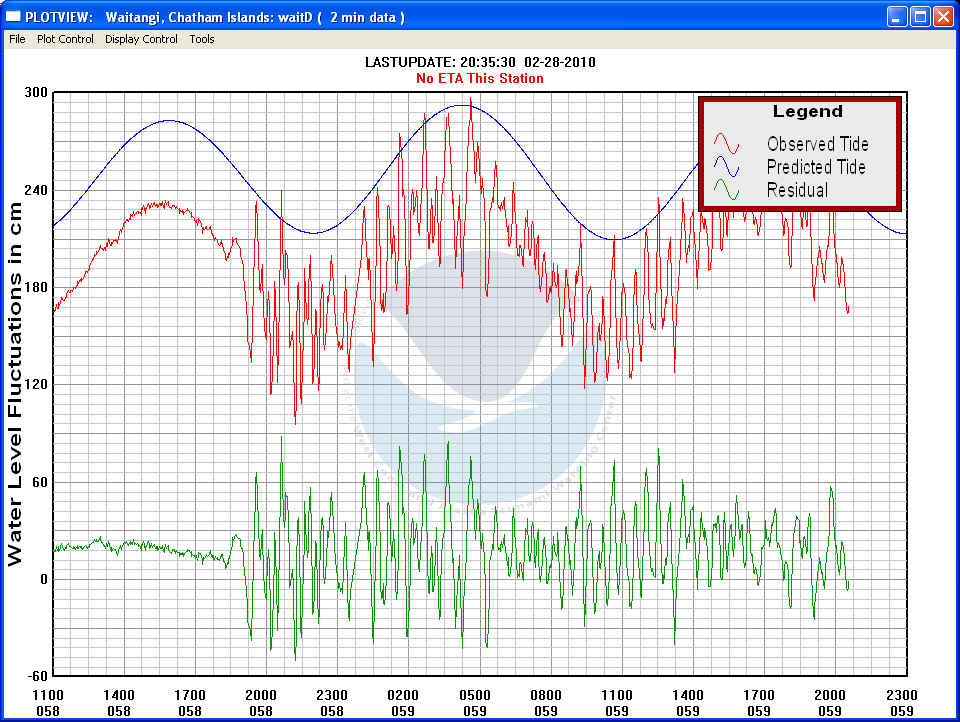960x722 pixels.
Task: Click the blue Predicted Tide wave icon
Action: (726, 167)
